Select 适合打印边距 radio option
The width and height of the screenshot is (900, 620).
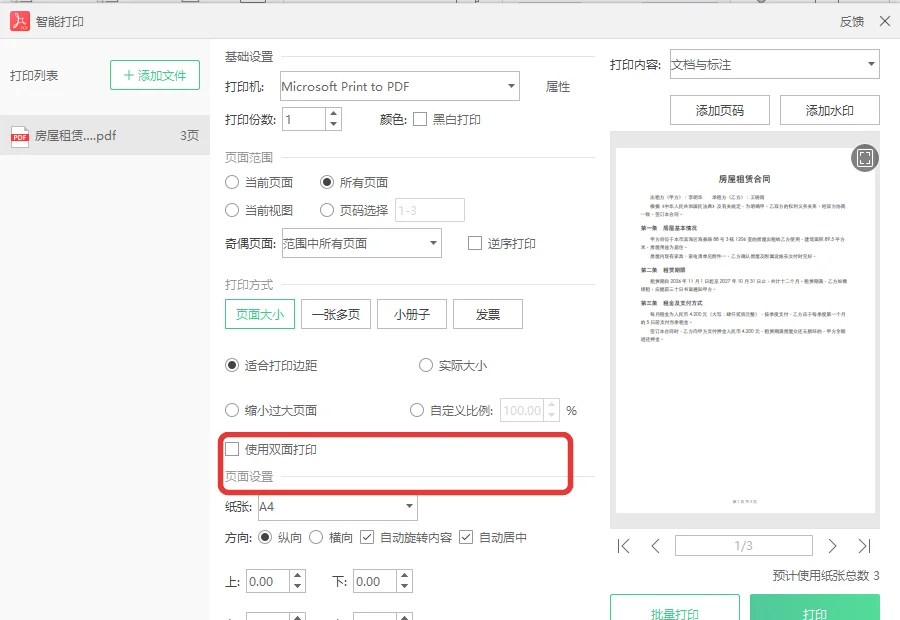point(232,366)
